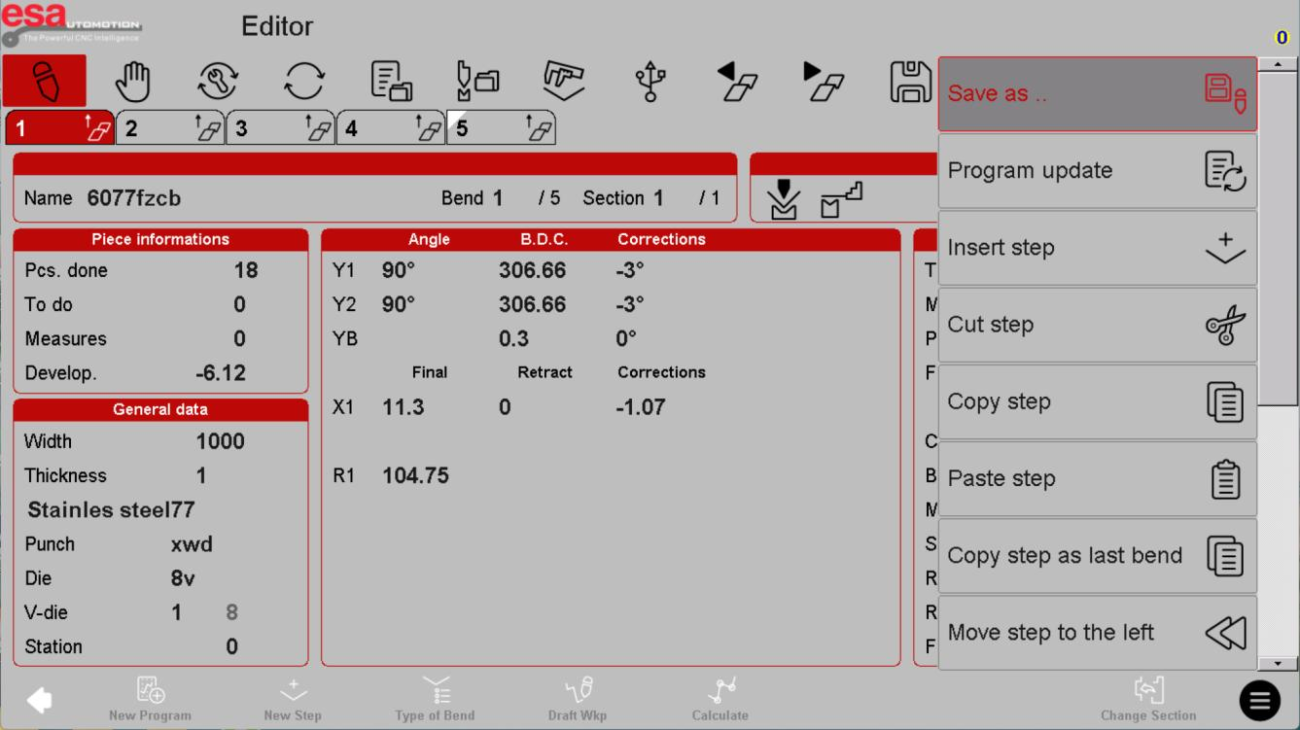The image size is (1300, 730).
Task: Select bend step tab 5
Action: [x=500, y=129]
